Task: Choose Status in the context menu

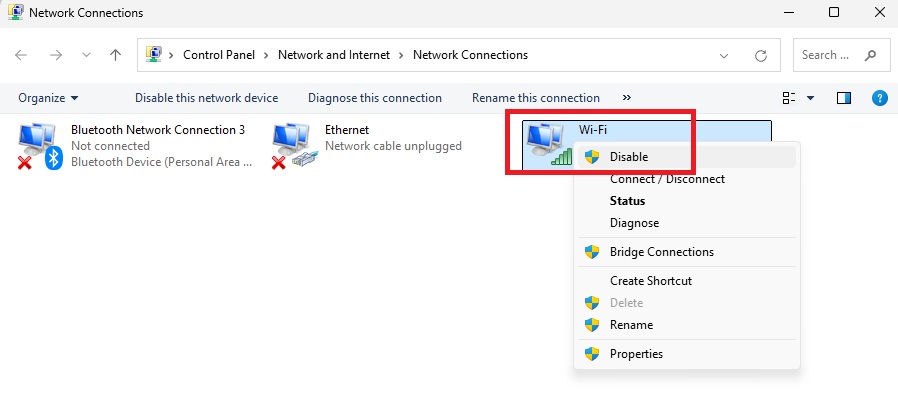Action: coord(686,201)
